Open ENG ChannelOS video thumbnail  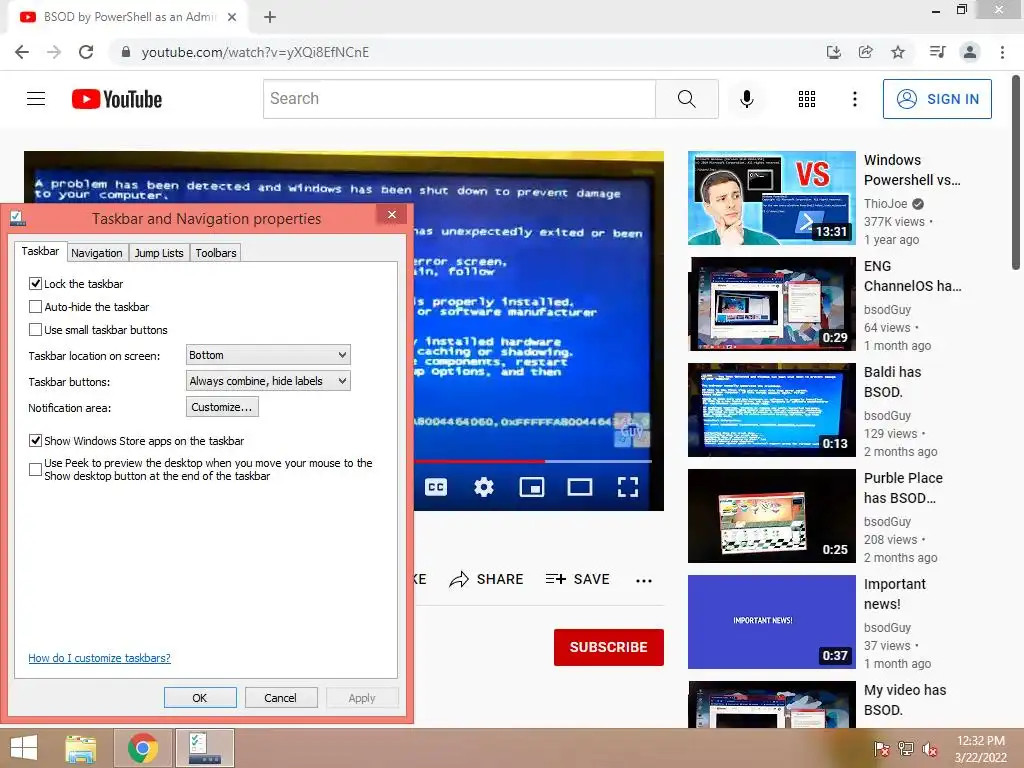pyautogui.click(x=771, y=304)
